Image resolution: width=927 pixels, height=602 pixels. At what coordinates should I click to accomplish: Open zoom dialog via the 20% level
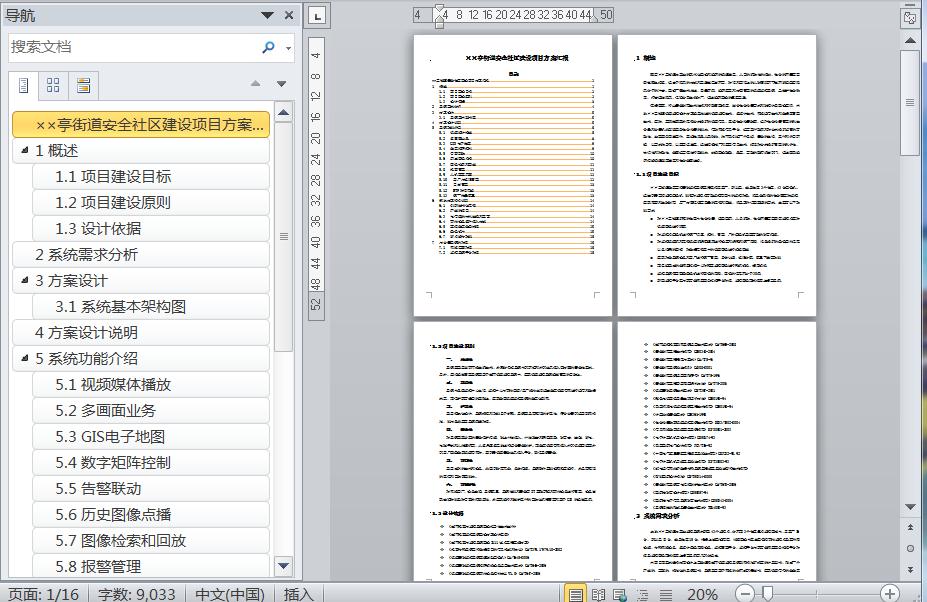tap(702, 594)
